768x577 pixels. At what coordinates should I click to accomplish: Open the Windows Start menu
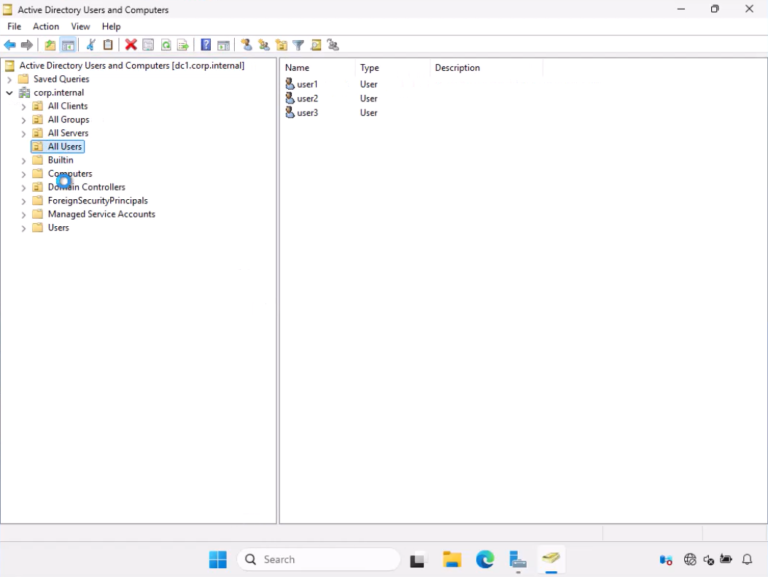click(x=218, y=559)
